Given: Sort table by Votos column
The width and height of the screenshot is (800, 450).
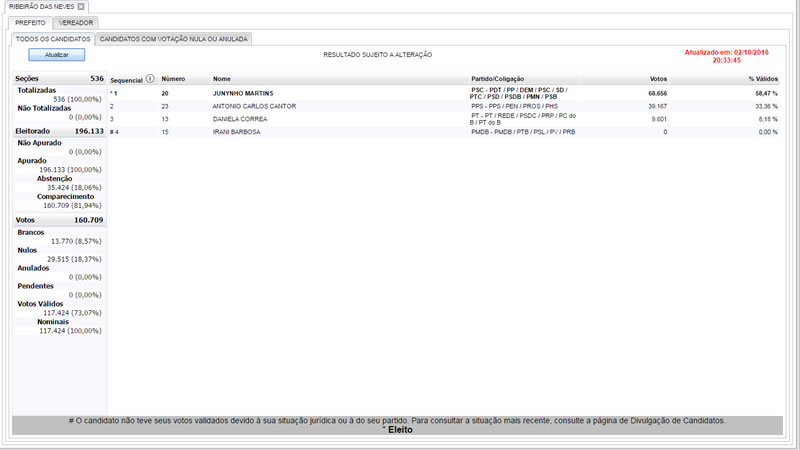Looking at the screenshot, I should pyautogui.click(x=657, y=78).
